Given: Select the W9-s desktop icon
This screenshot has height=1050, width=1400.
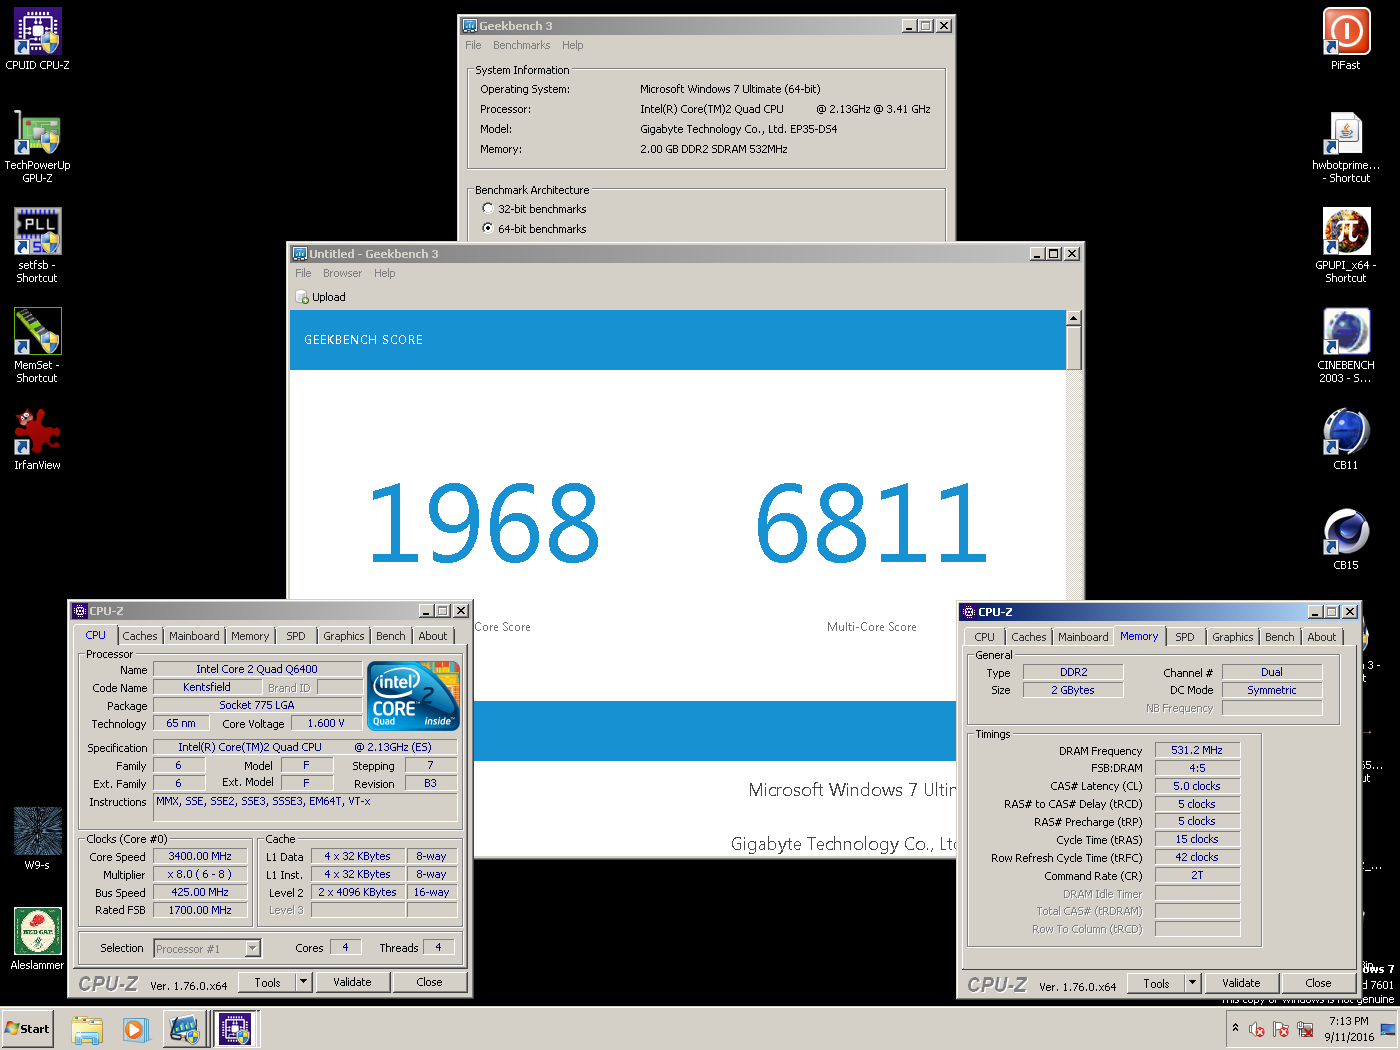Looking at the screenshot, I should tap(38, 839).
